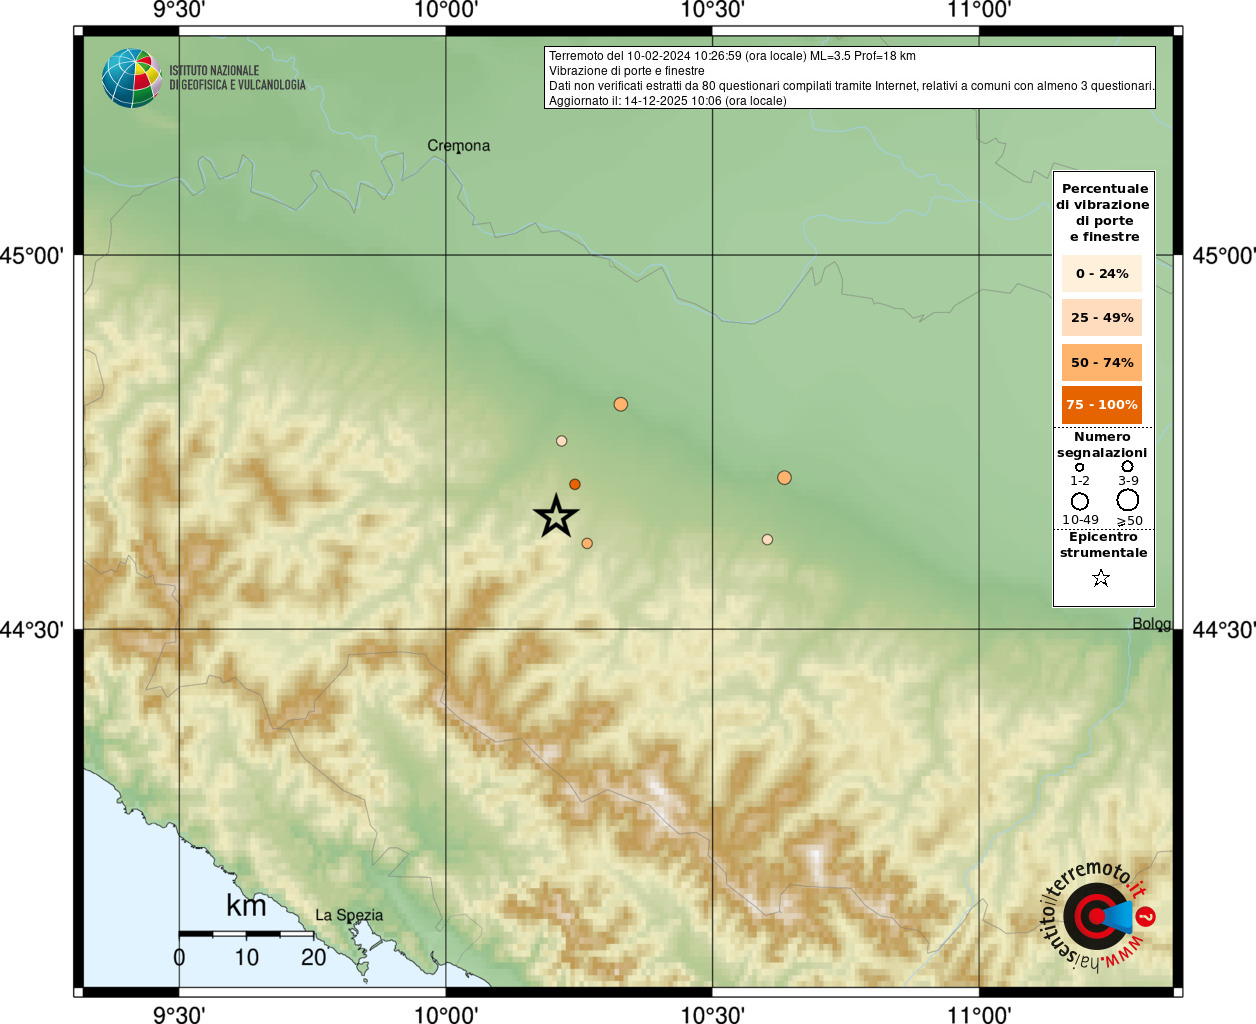Click the 10-49 reports circle in legend

point(1080,501)
